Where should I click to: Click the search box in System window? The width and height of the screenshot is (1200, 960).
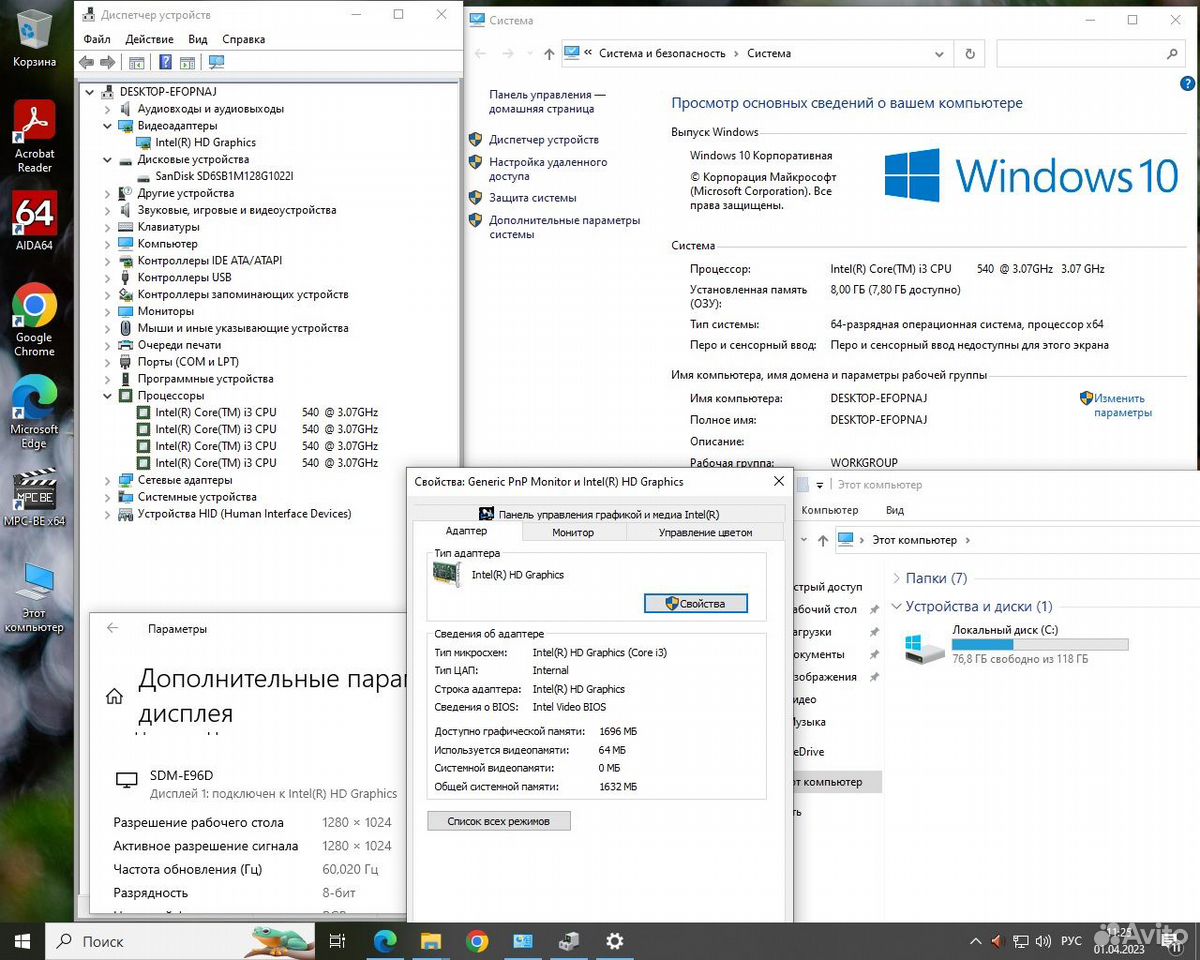click(x=1092, y=53)
